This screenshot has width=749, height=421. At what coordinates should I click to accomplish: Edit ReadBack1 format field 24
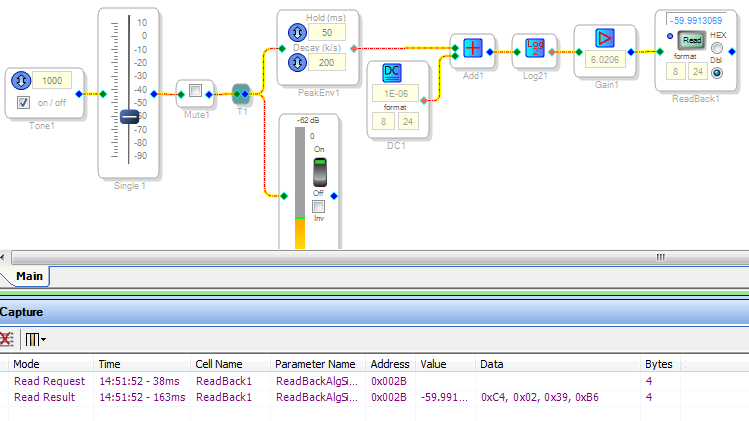coord(697,72)
